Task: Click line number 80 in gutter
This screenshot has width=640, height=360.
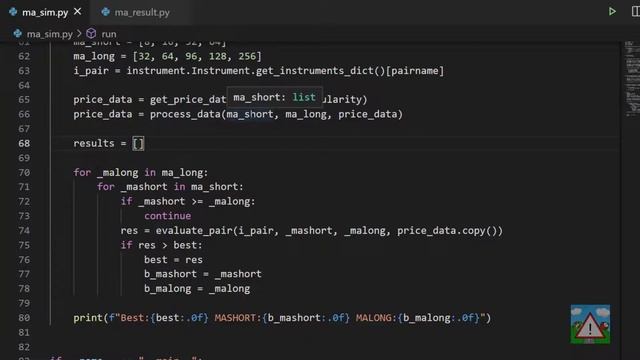Action: click(24, 318)
